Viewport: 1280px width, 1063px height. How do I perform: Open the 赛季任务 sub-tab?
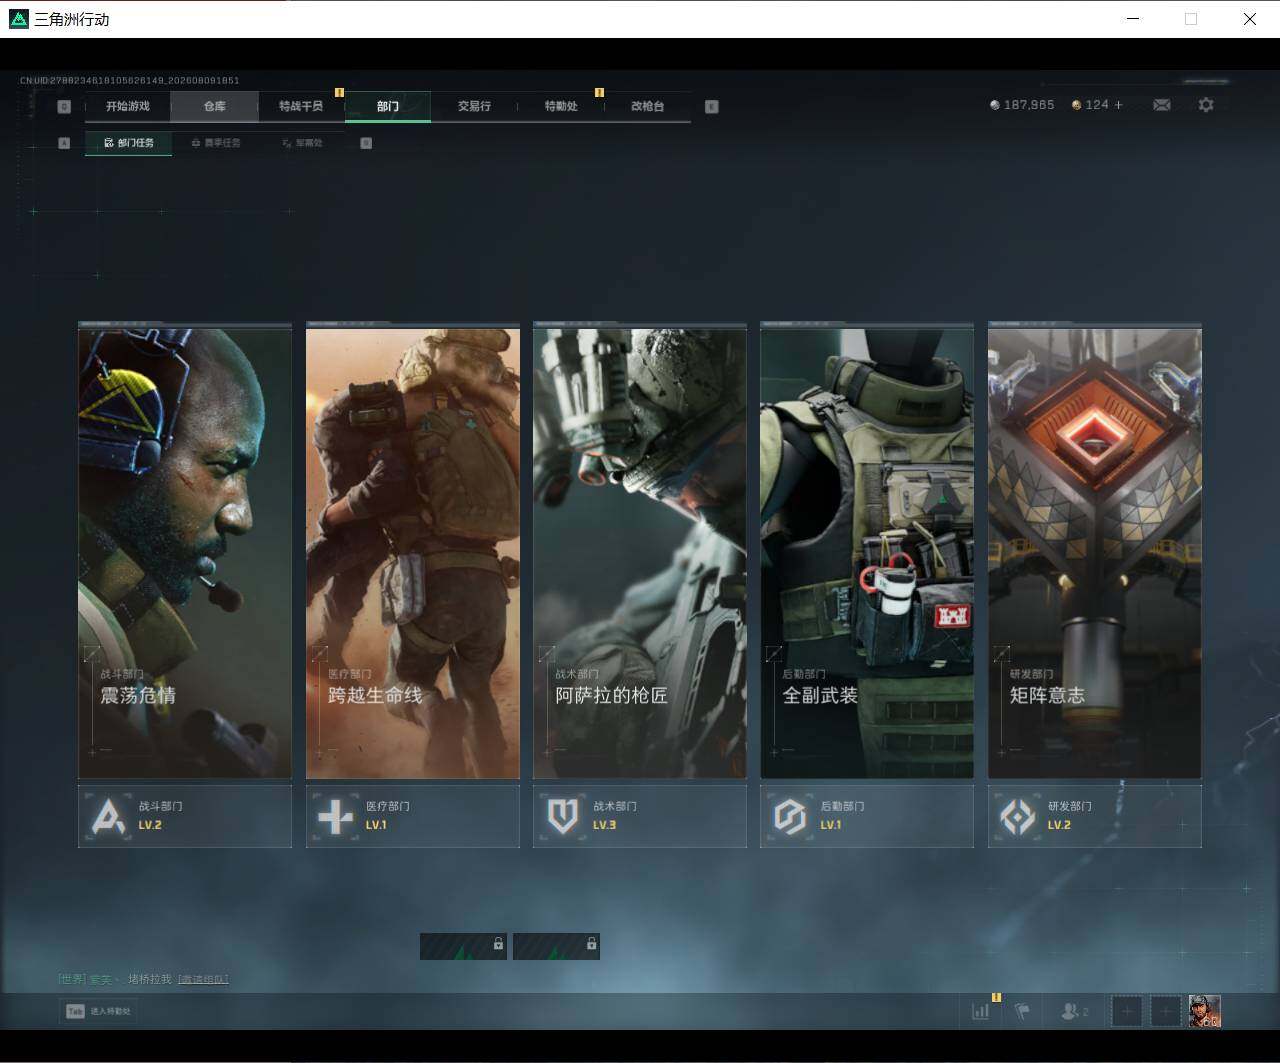coord(215,143)
